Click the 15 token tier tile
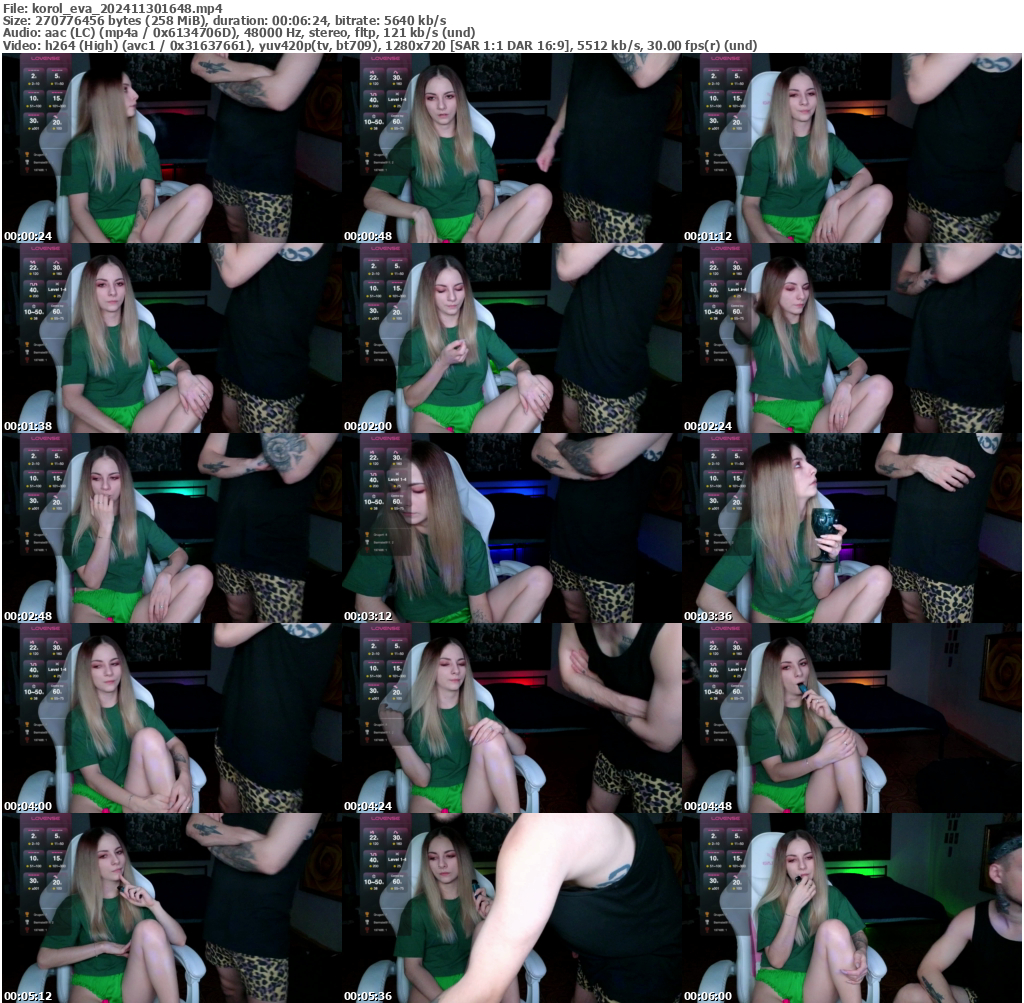Screen dimensions: 1024x1003 point(55,98)
